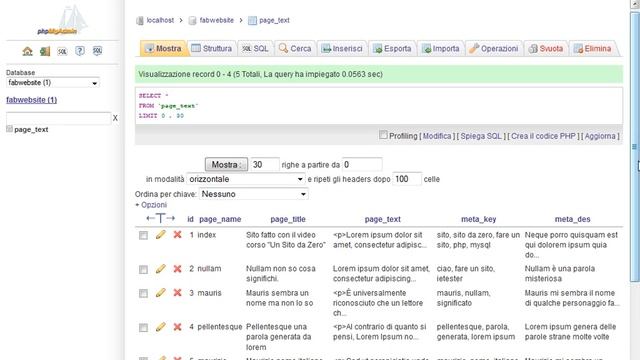
Task: Sort by the page_name column header
Action: [220, 219]
